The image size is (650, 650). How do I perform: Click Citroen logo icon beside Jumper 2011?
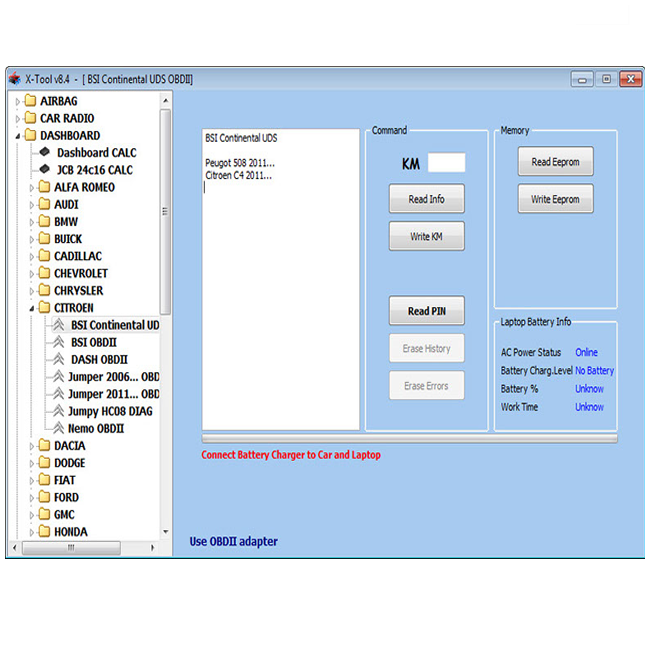(x=59, y=393)
